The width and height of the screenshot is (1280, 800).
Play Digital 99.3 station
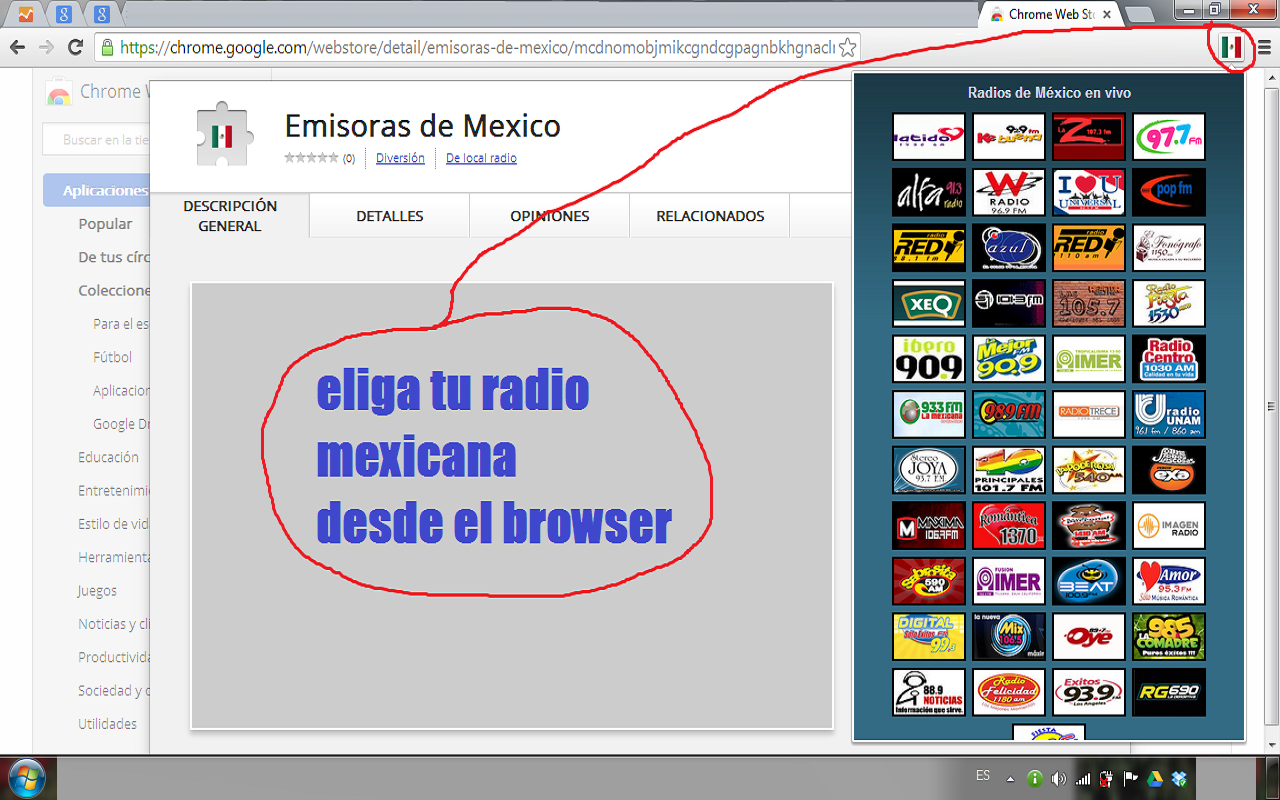tap(929, 636)
